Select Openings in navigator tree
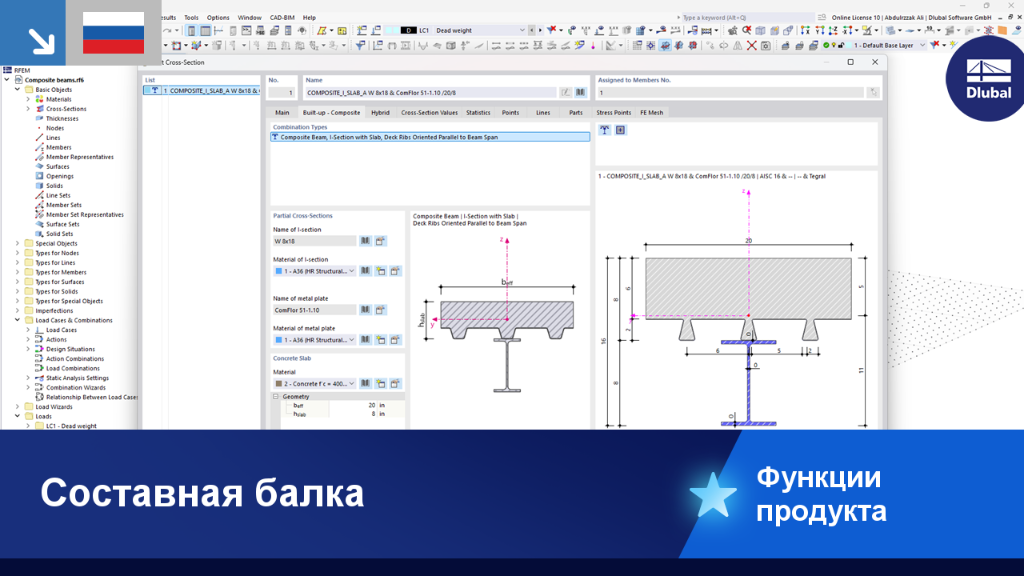This screenshot has width=1024, height=576. [x=59, y=176]
